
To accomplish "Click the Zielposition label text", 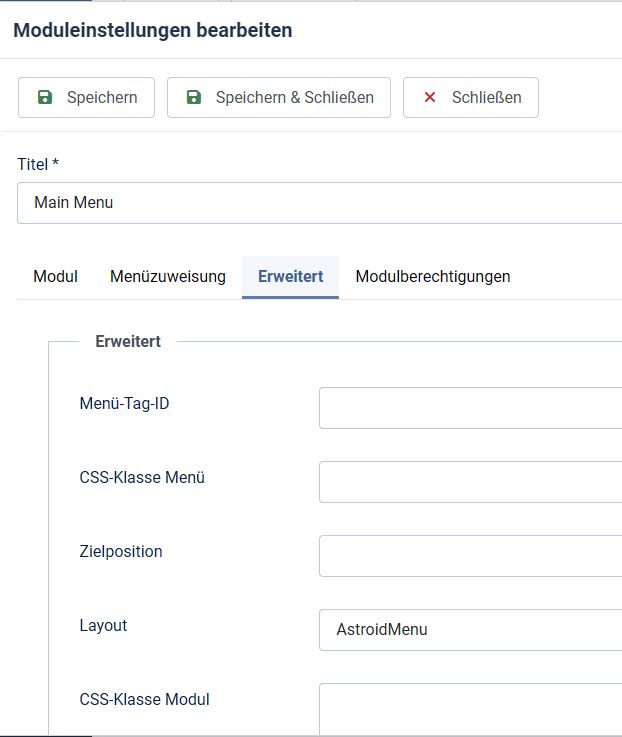I will pyautogui.click(x=121, y=551).
